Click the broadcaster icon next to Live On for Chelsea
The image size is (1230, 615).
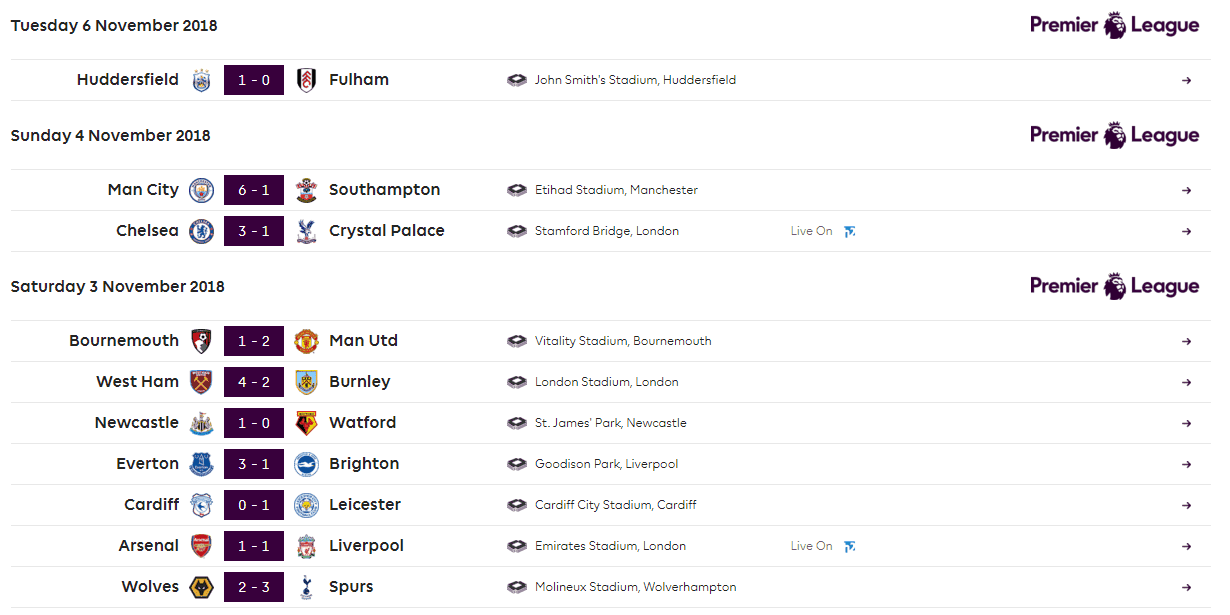click(x=850, y=230)
